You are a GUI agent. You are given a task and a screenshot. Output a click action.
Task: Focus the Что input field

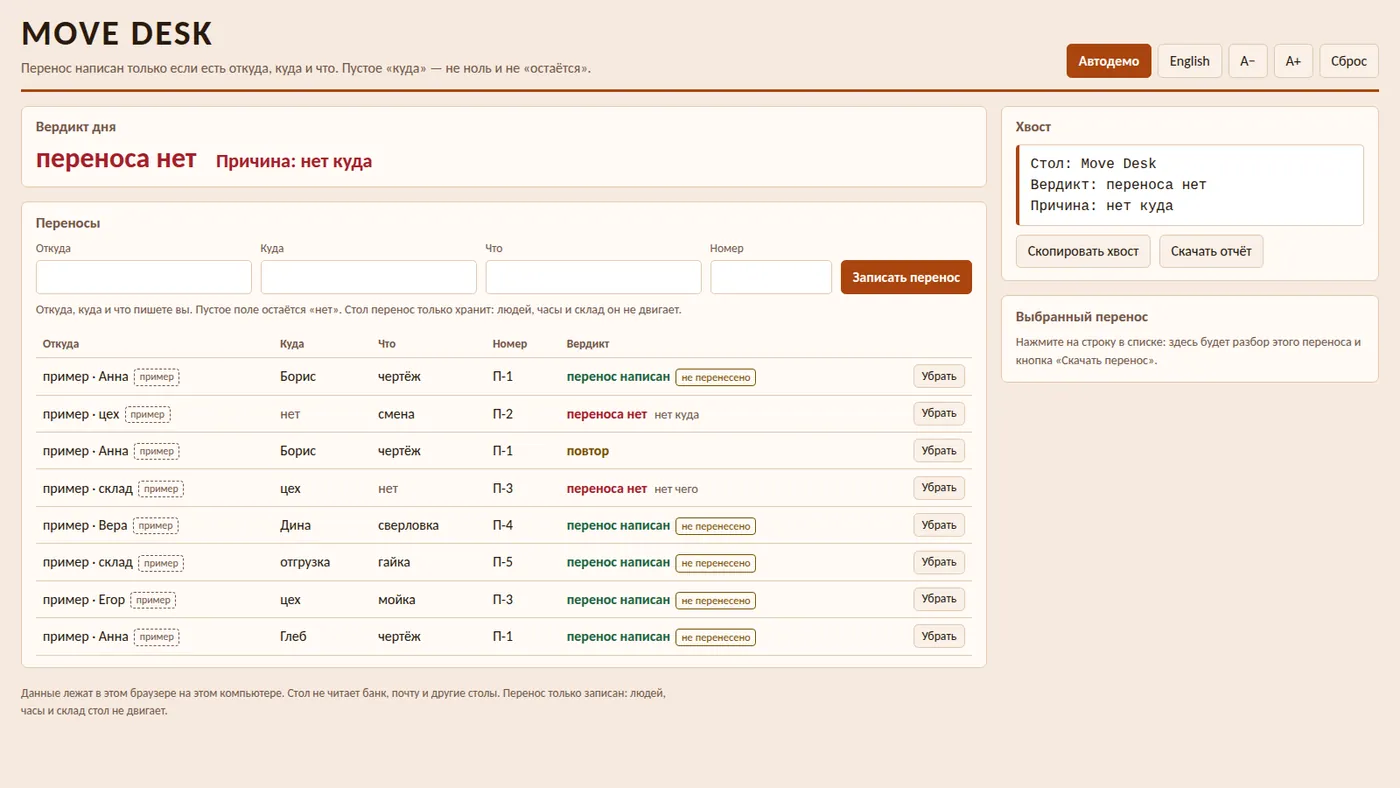tap(594, 277)
